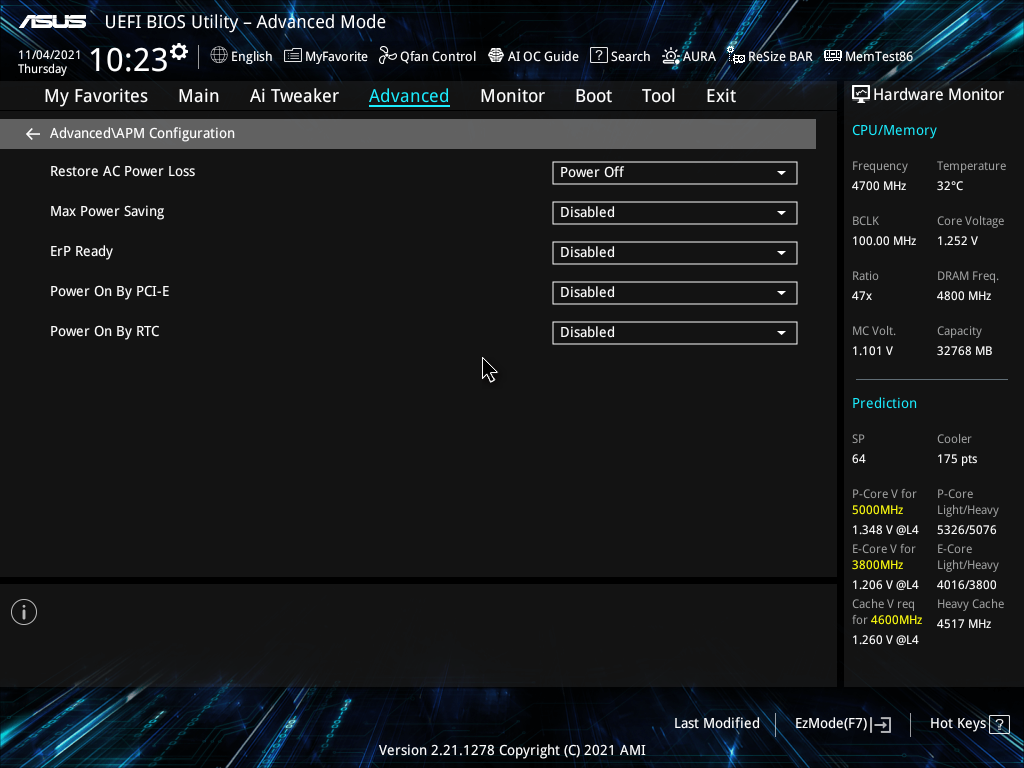Select the Restore AC Power Loss label
Screen dimensions: 1024x768
123,171
